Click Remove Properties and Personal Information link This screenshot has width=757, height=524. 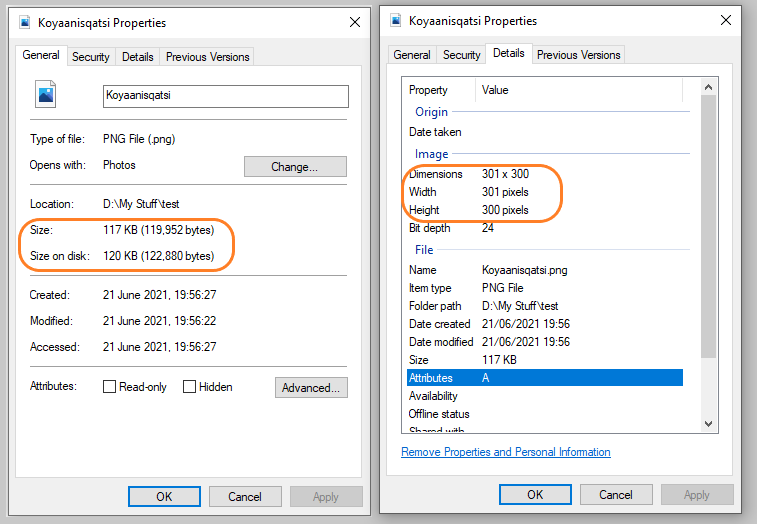pos(505,452)
